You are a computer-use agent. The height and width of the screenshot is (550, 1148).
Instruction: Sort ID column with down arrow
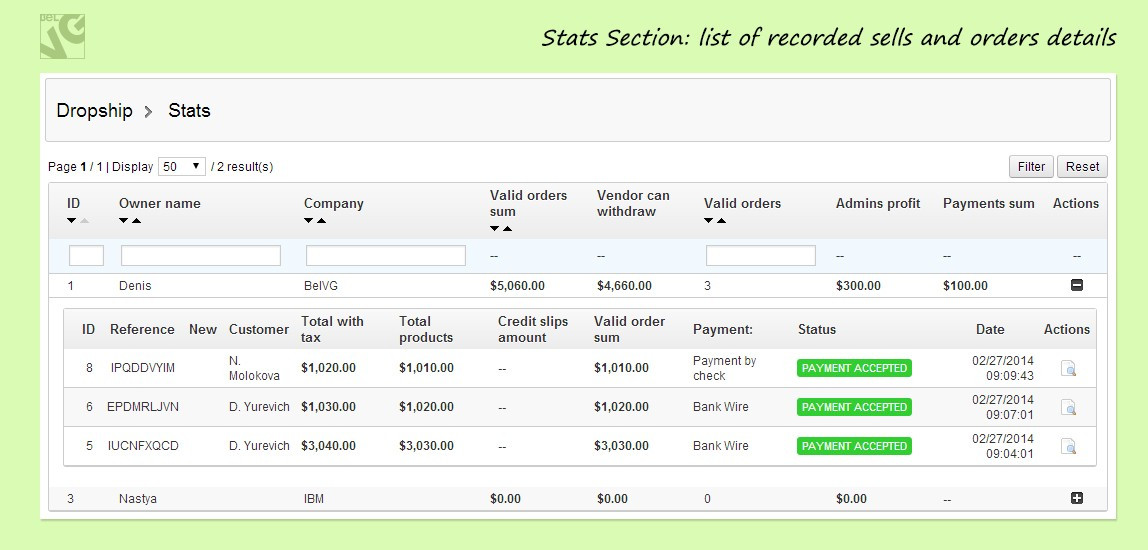pyautogui.click(x=72, y=221)
